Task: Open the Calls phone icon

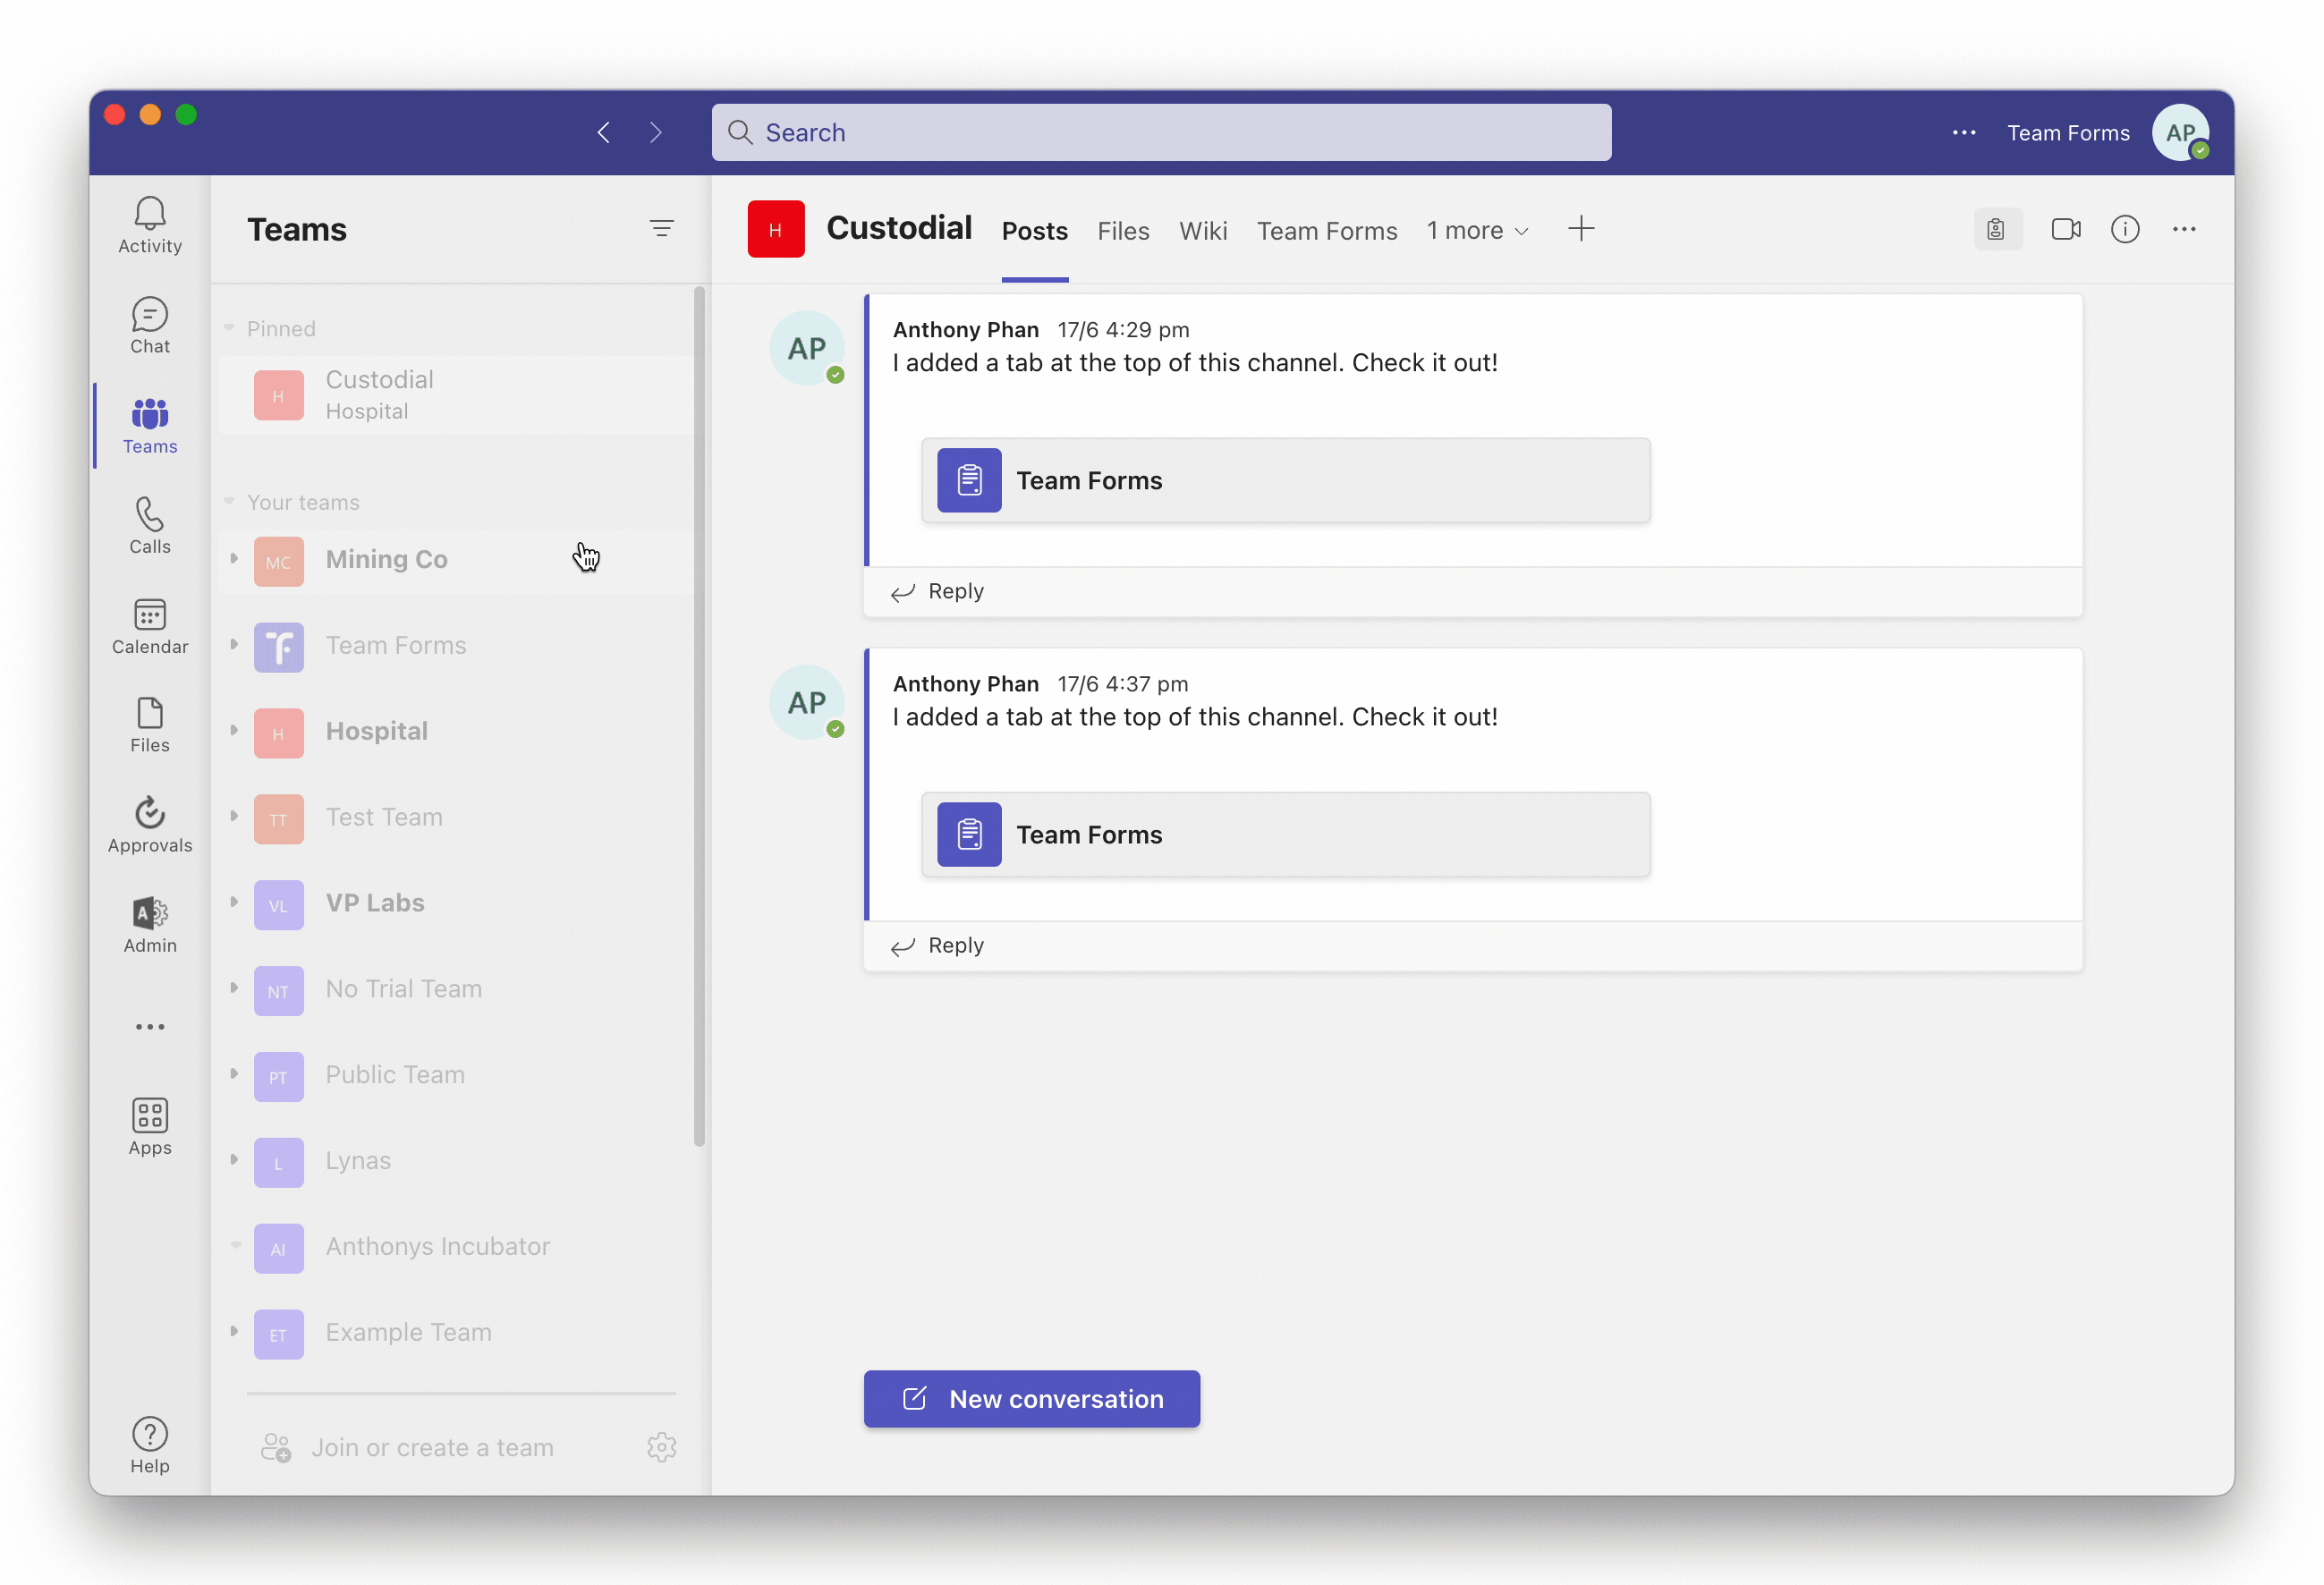Action: (150, 514)
